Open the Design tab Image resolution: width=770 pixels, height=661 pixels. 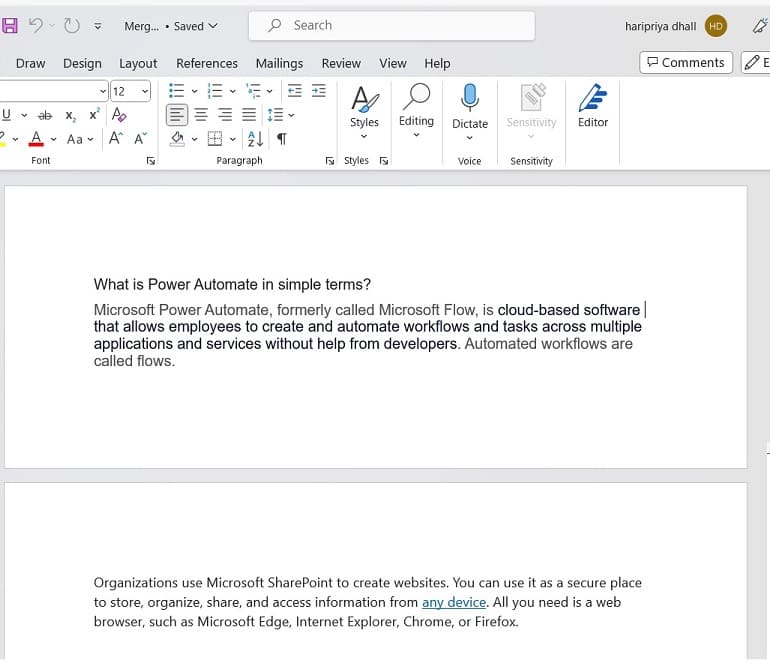(x=82, y=63)
